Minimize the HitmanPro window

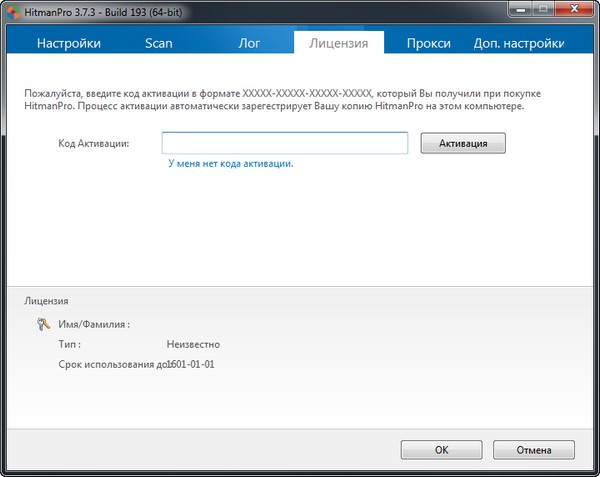[x=520, y=9]
